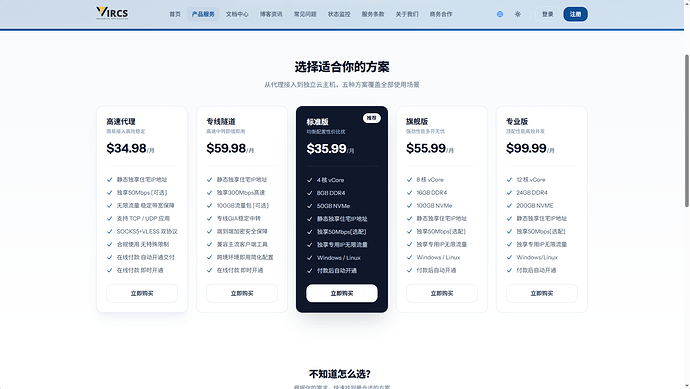Viewport: 690px width, 389px height.
Task: Click 立即购买 under the 旗舰版 plan
Action: (x=441, y=293)
